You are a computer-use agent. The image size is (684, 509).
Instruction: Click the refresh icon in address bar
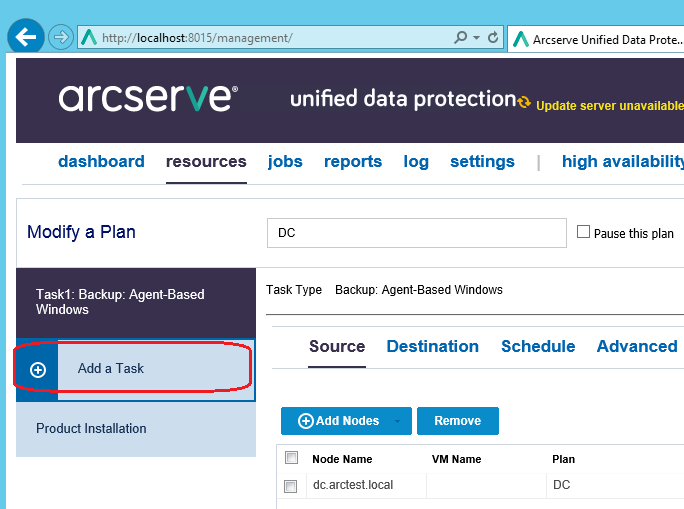(x=493, y=38)
